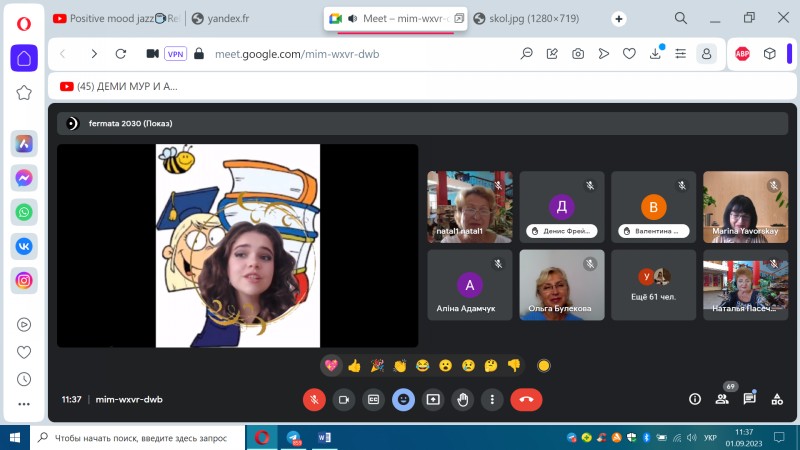
Task: Open meeting details info icon
Action: pos(695,399)
